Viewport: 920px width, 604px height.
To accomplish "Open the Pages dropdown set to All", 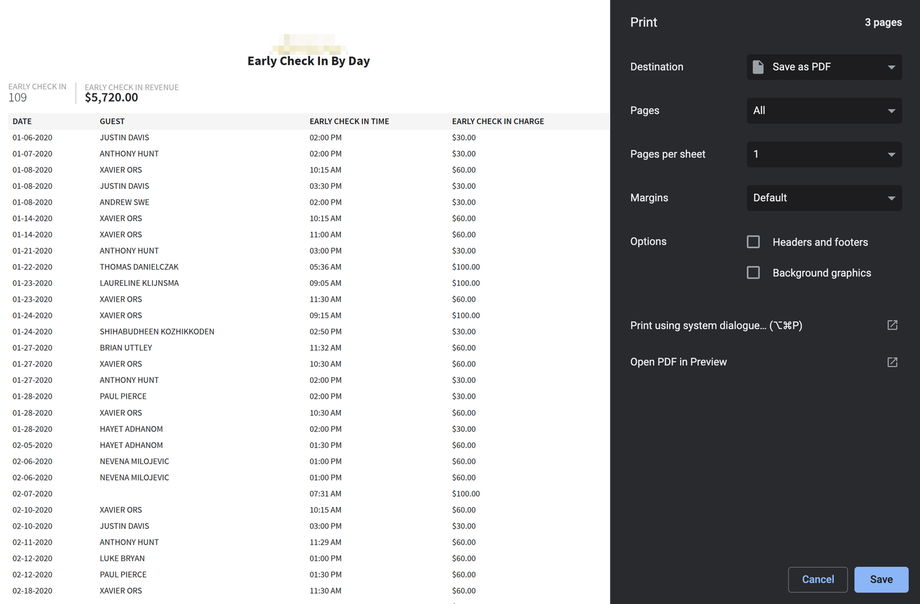I will (824, 110).
